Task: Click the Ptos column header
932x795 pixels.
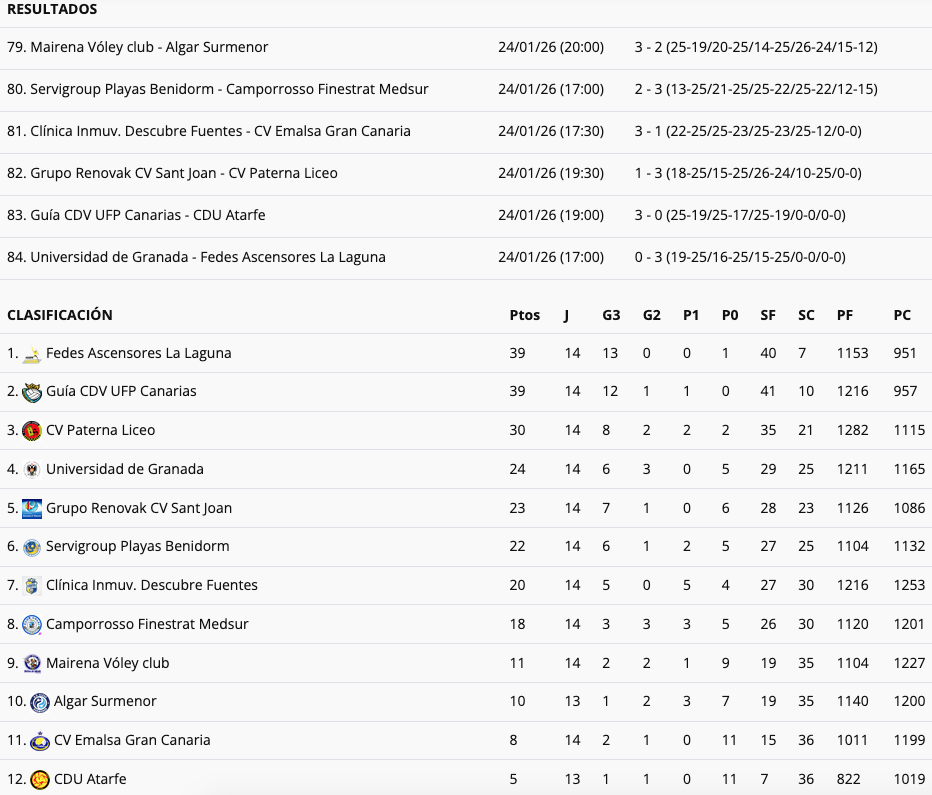Action: (x=524, y=315)
